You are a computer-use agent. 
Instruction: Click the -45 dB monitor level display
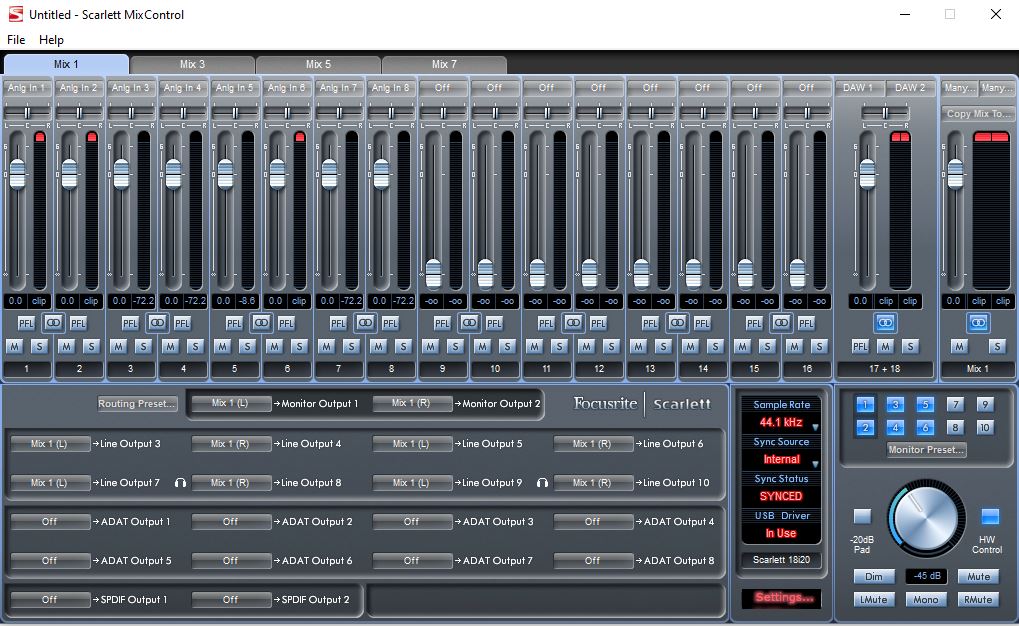click(927, 576)
